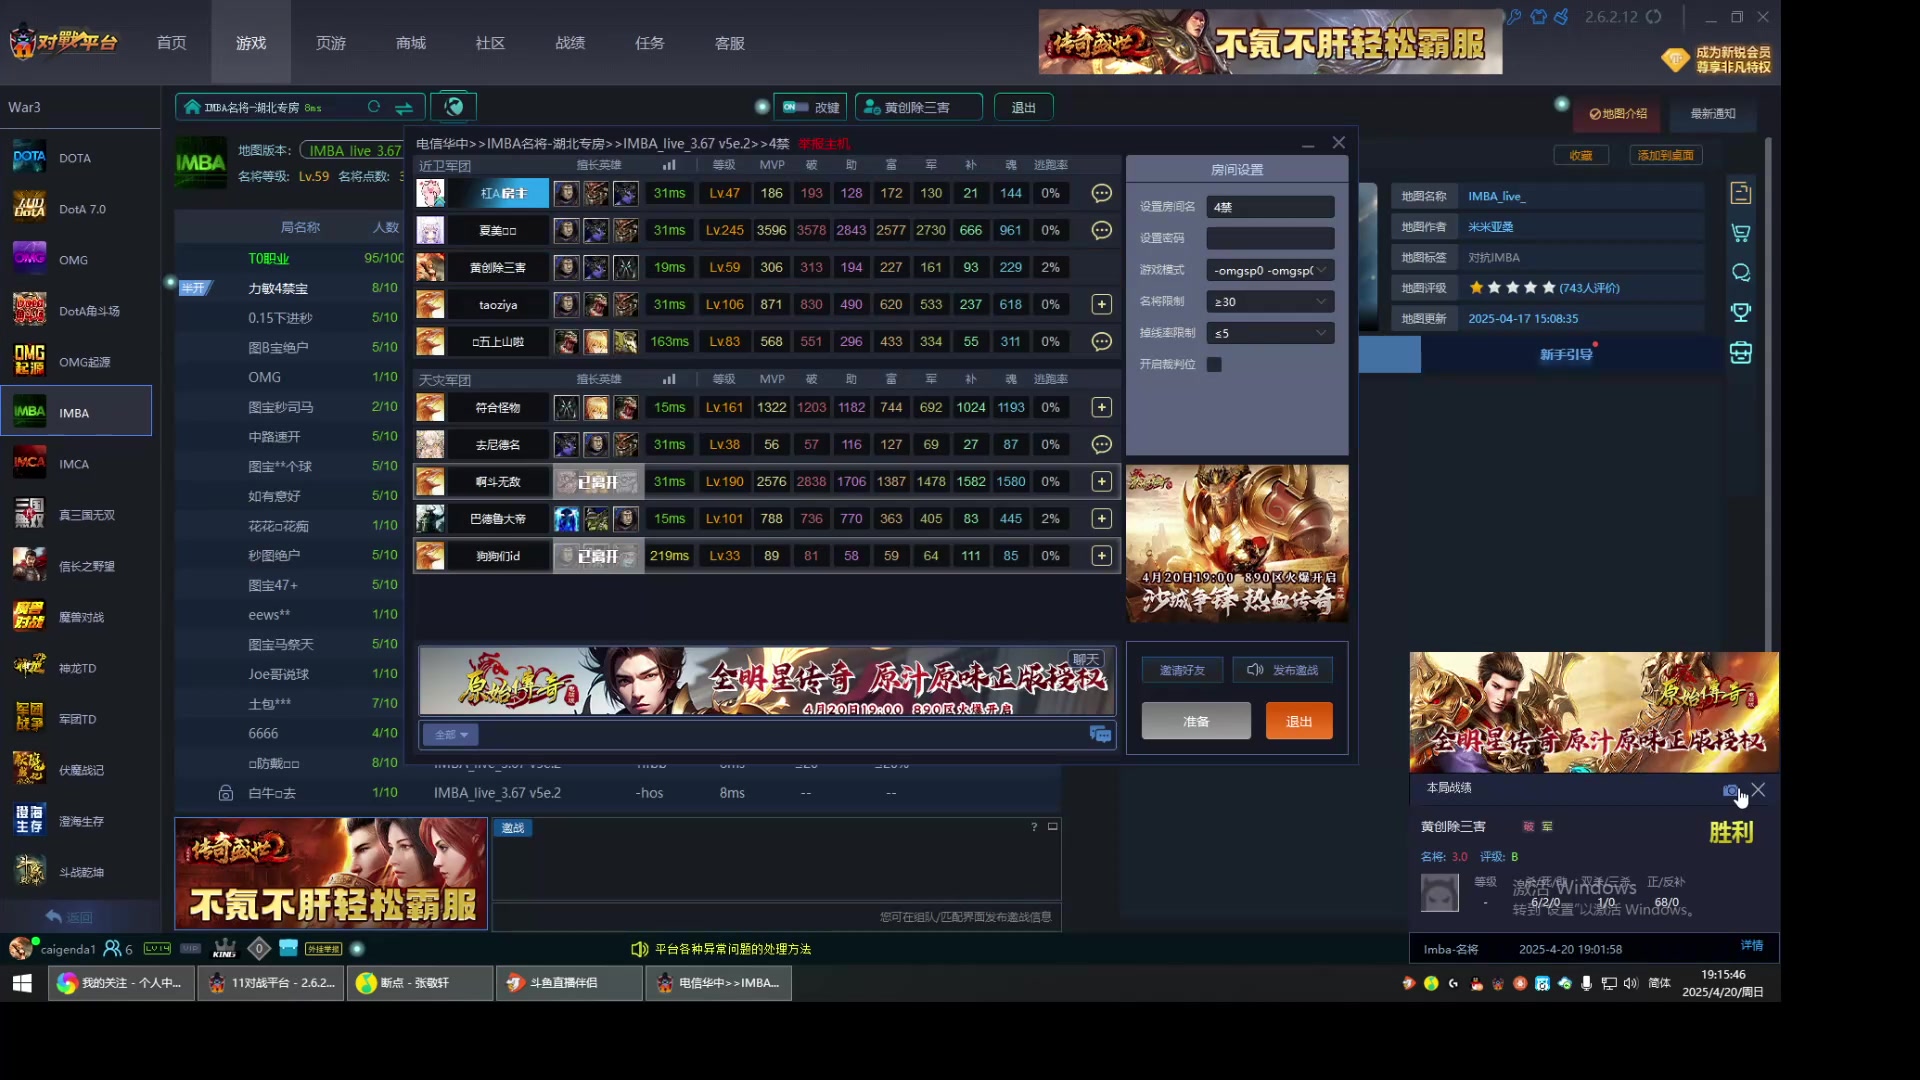The image size is (1920, 1080).
Task: Add player 巴德鲁大帝 with plus icon
Action: 1101,518
